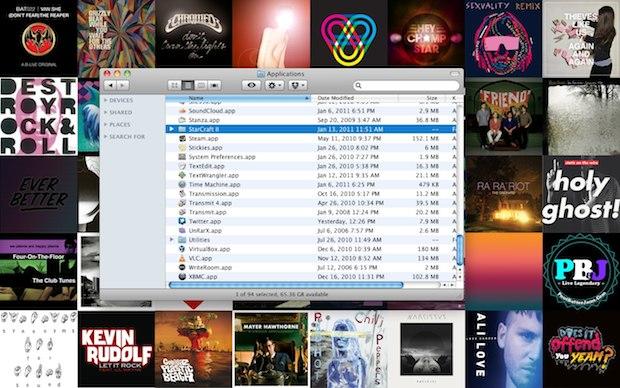Switch Finder to list view

[x=188, y=85]
